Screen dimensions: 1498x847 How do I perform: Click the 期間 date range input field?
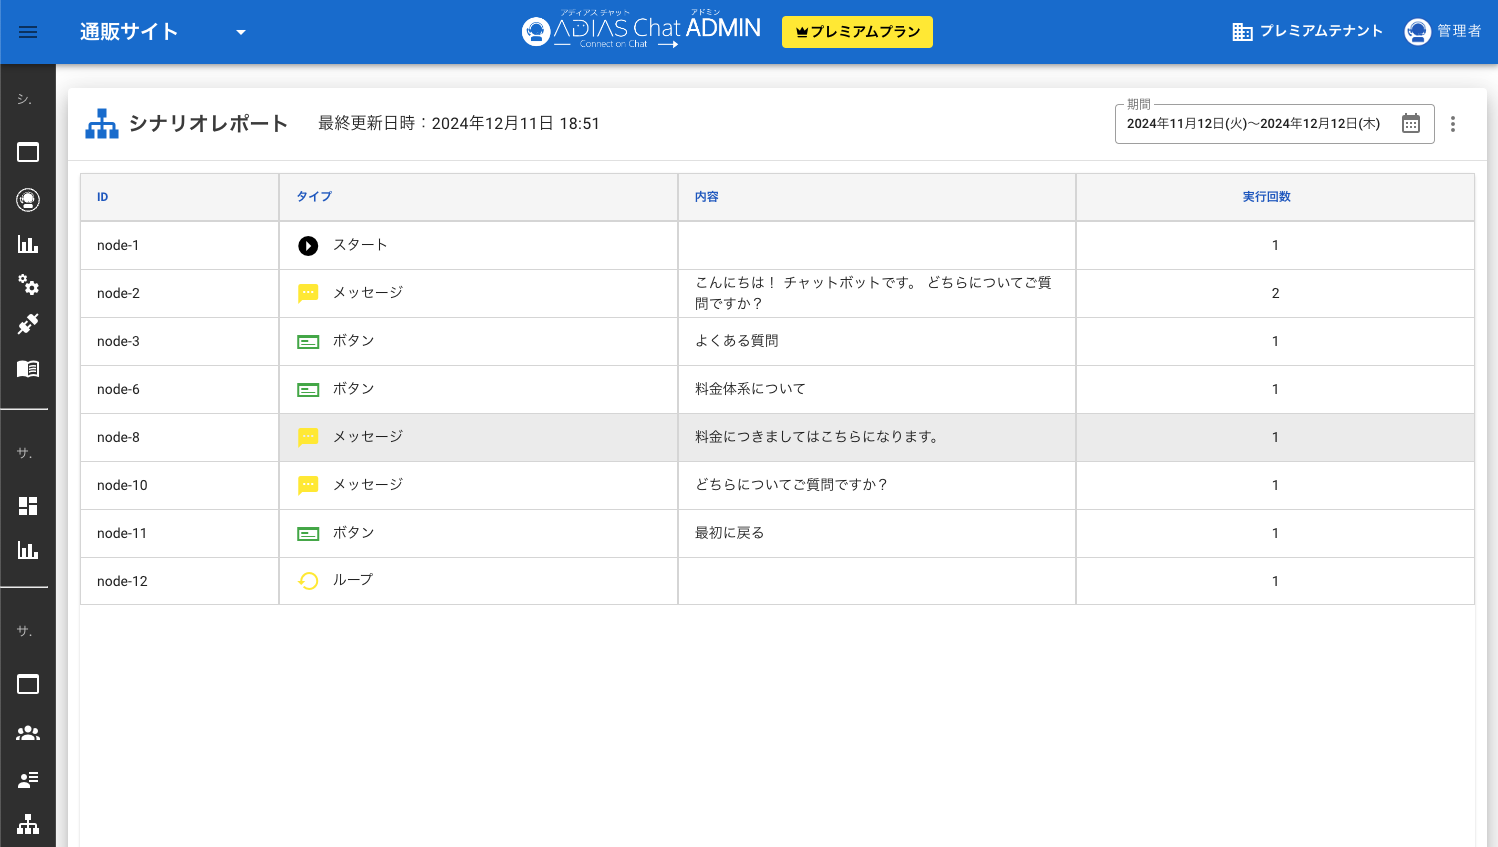(x=1255, y=123)
